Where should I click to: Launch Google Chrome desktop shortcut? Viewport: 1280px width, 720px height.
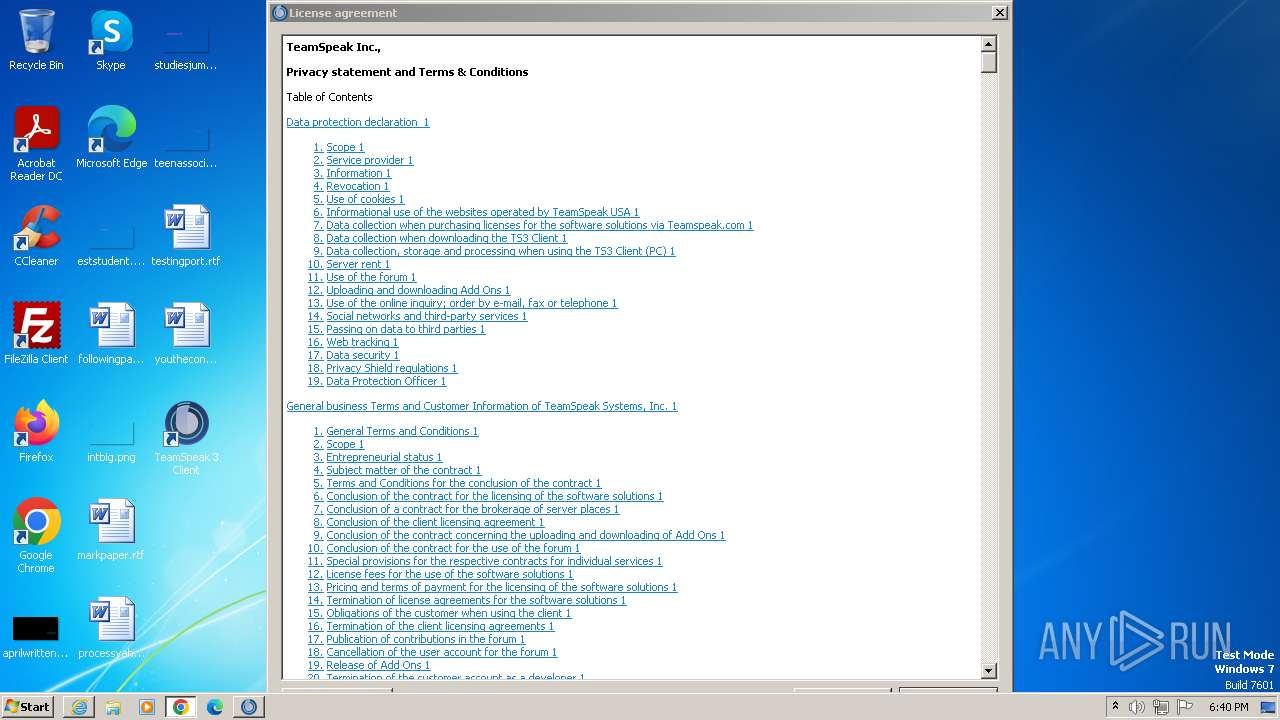pos(36,536)
